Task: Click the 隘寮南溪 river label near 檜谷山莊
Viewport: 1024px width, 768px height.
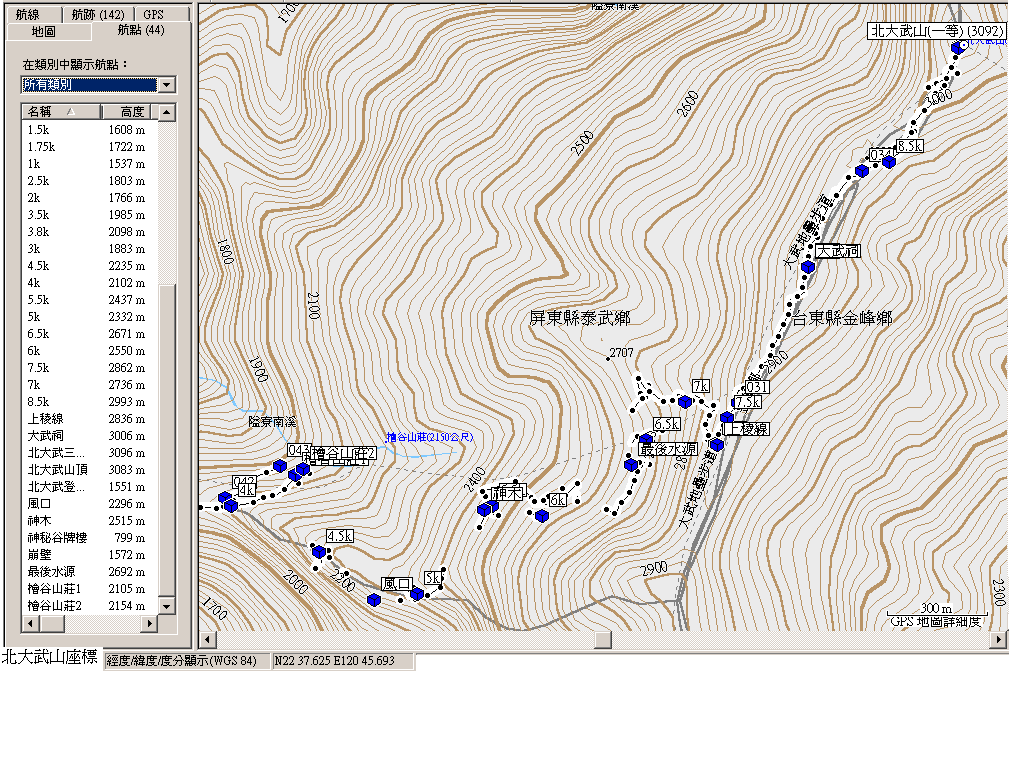Action: (x=272, y=422)
